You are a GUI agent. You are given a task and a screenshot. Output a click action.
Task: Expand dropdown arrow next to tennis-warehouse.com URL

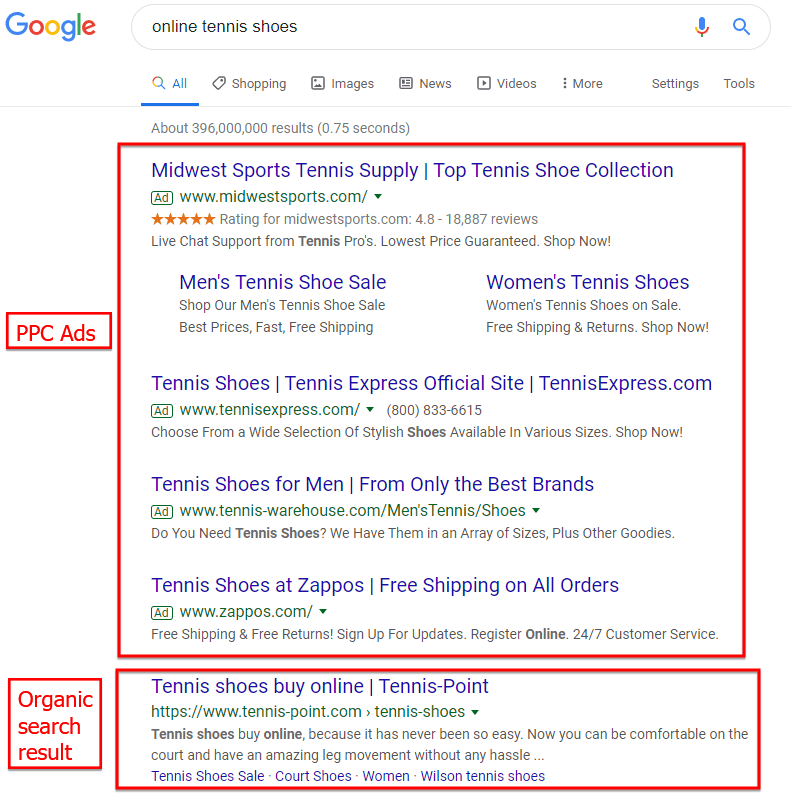[536, 510]
